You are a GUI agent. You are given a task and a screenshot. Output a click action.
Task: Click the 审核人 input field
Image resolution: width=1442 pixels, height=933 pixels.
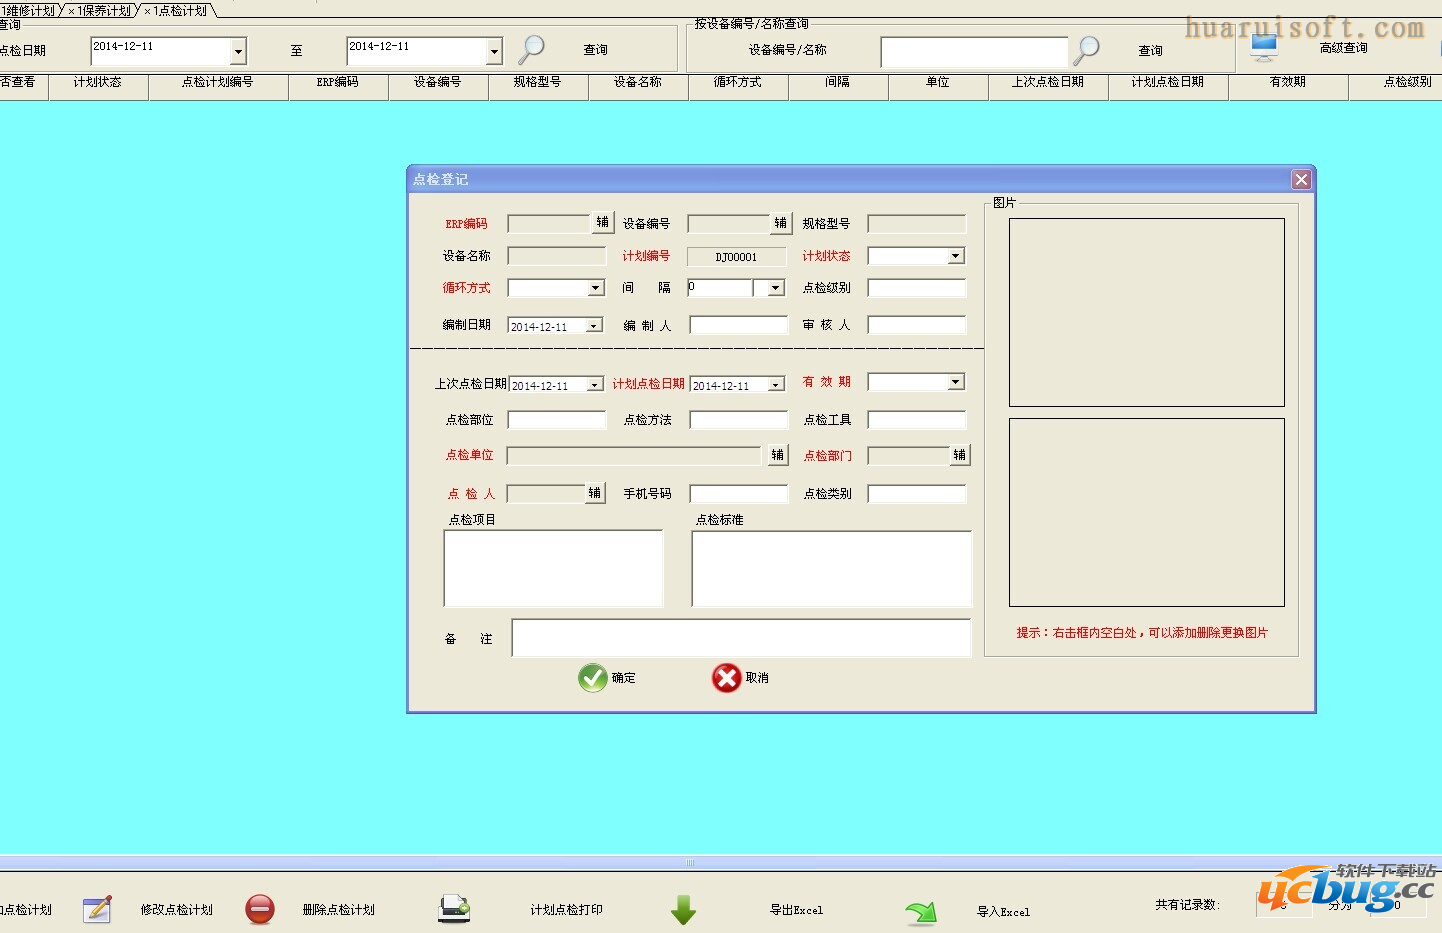pos(917,325)
